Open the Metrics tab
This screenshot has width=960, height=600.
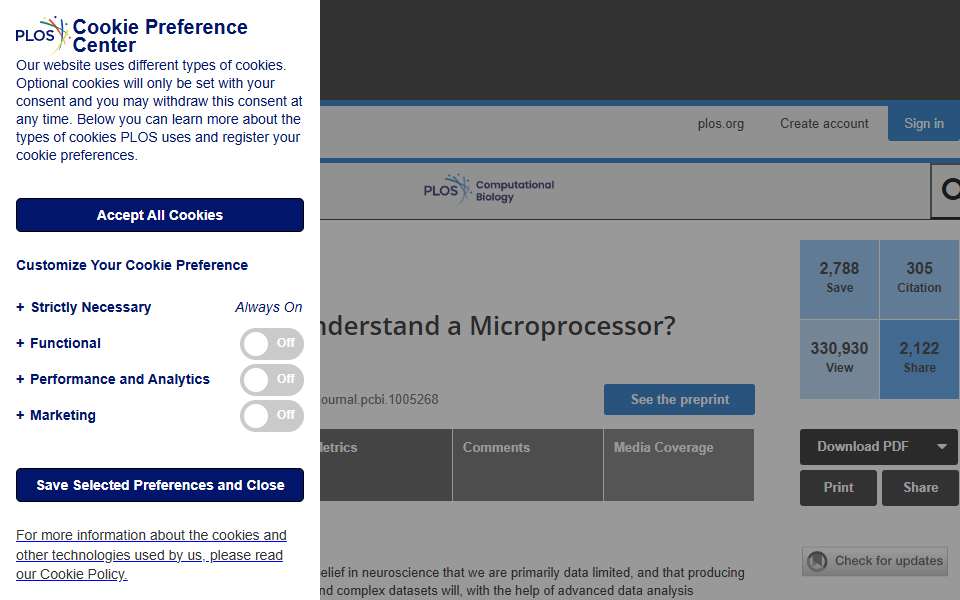pos(386,465)
